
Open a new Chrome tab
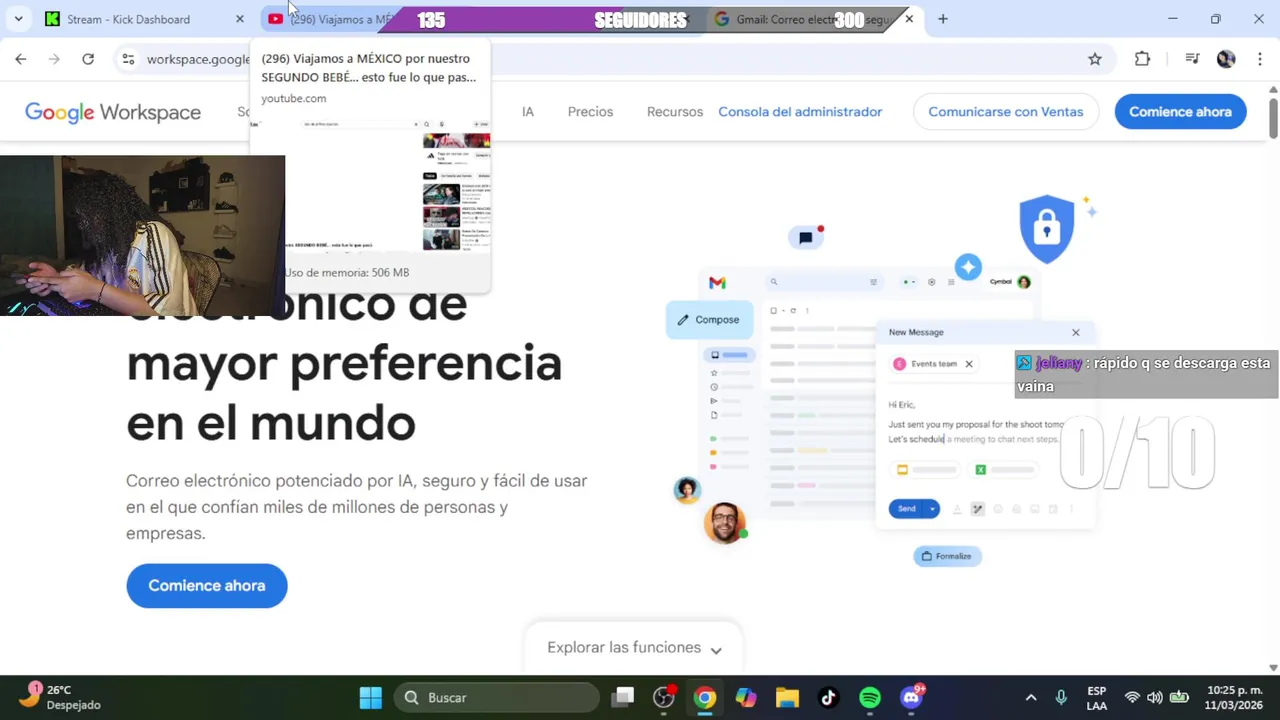tap(942, 19)
